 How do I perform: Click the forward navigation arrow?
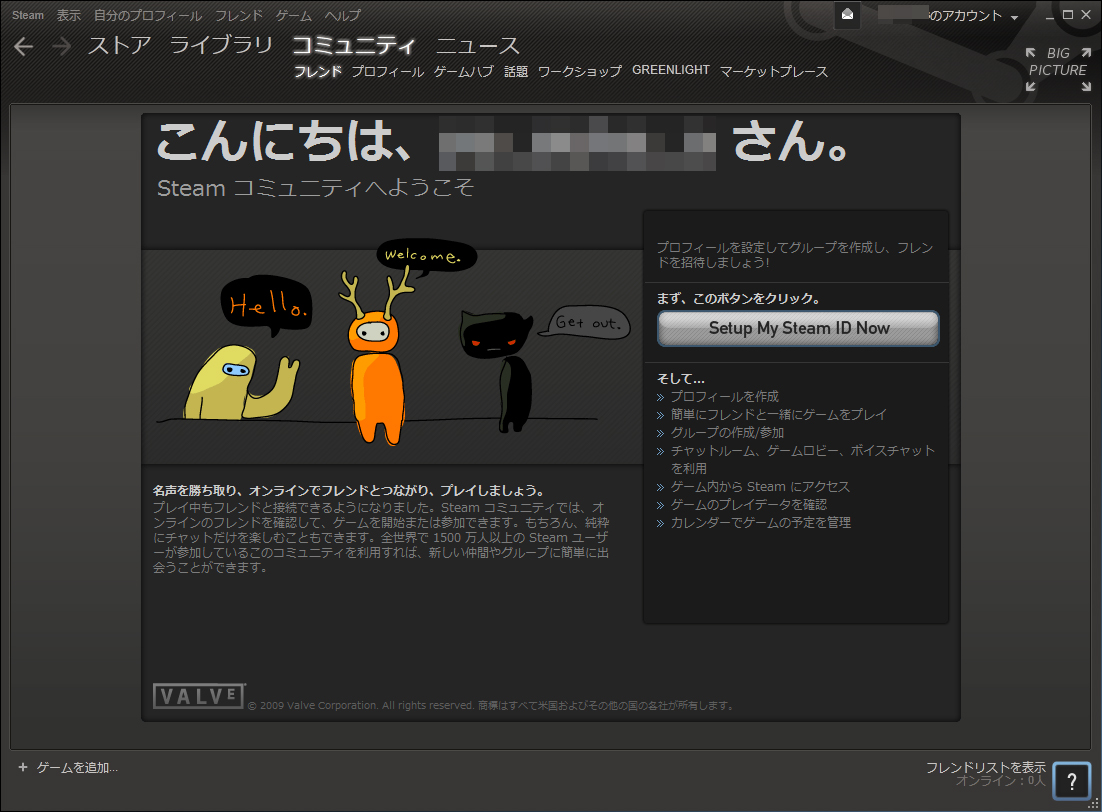61,46
